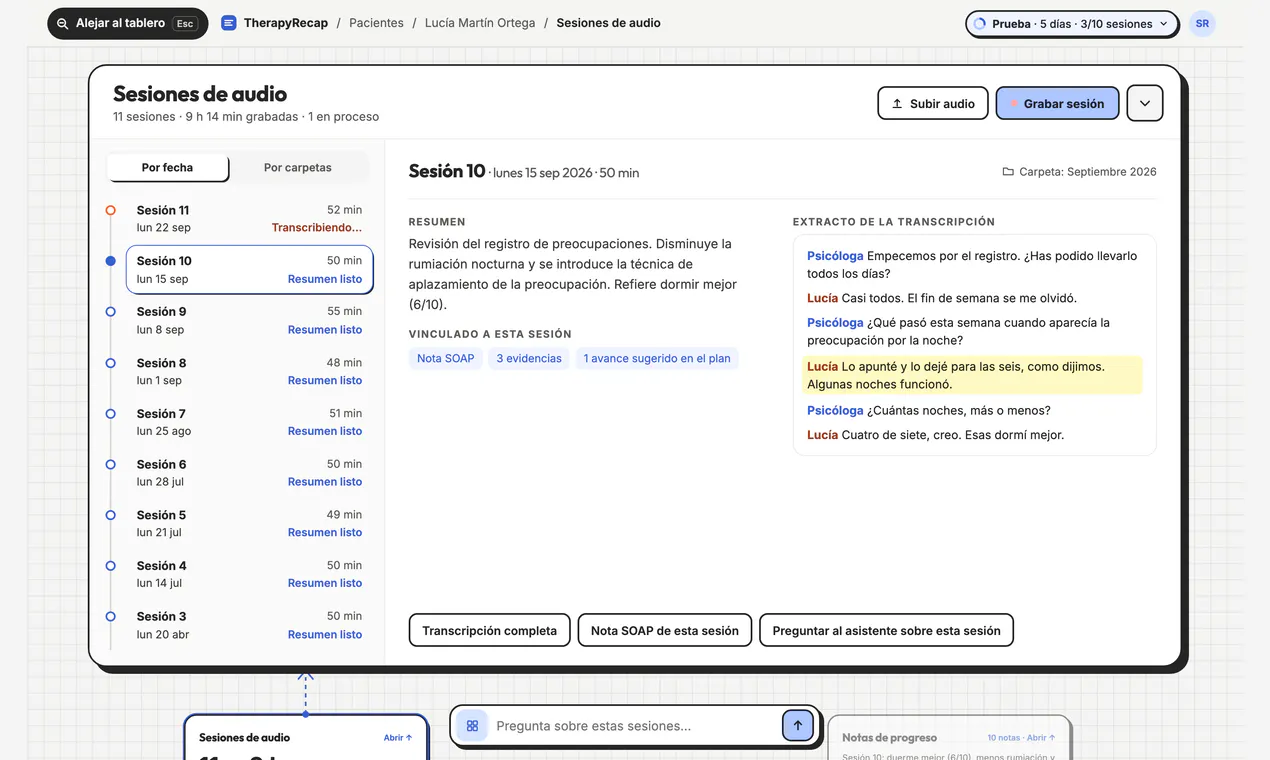Click the TherapyRecap logo icon

pyautogui.click(x=229, y=23)
